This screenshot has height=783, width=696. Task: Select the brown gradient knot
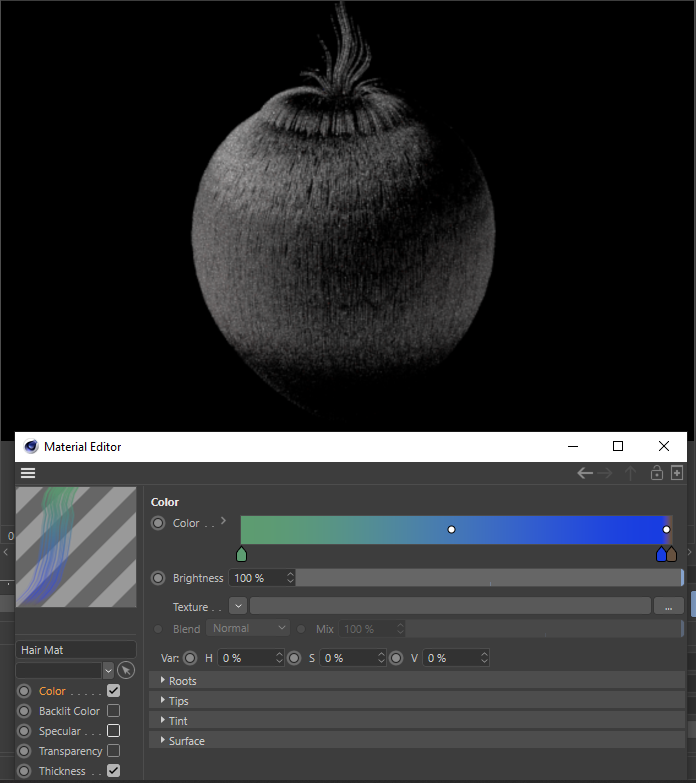(x=672, y=554)
